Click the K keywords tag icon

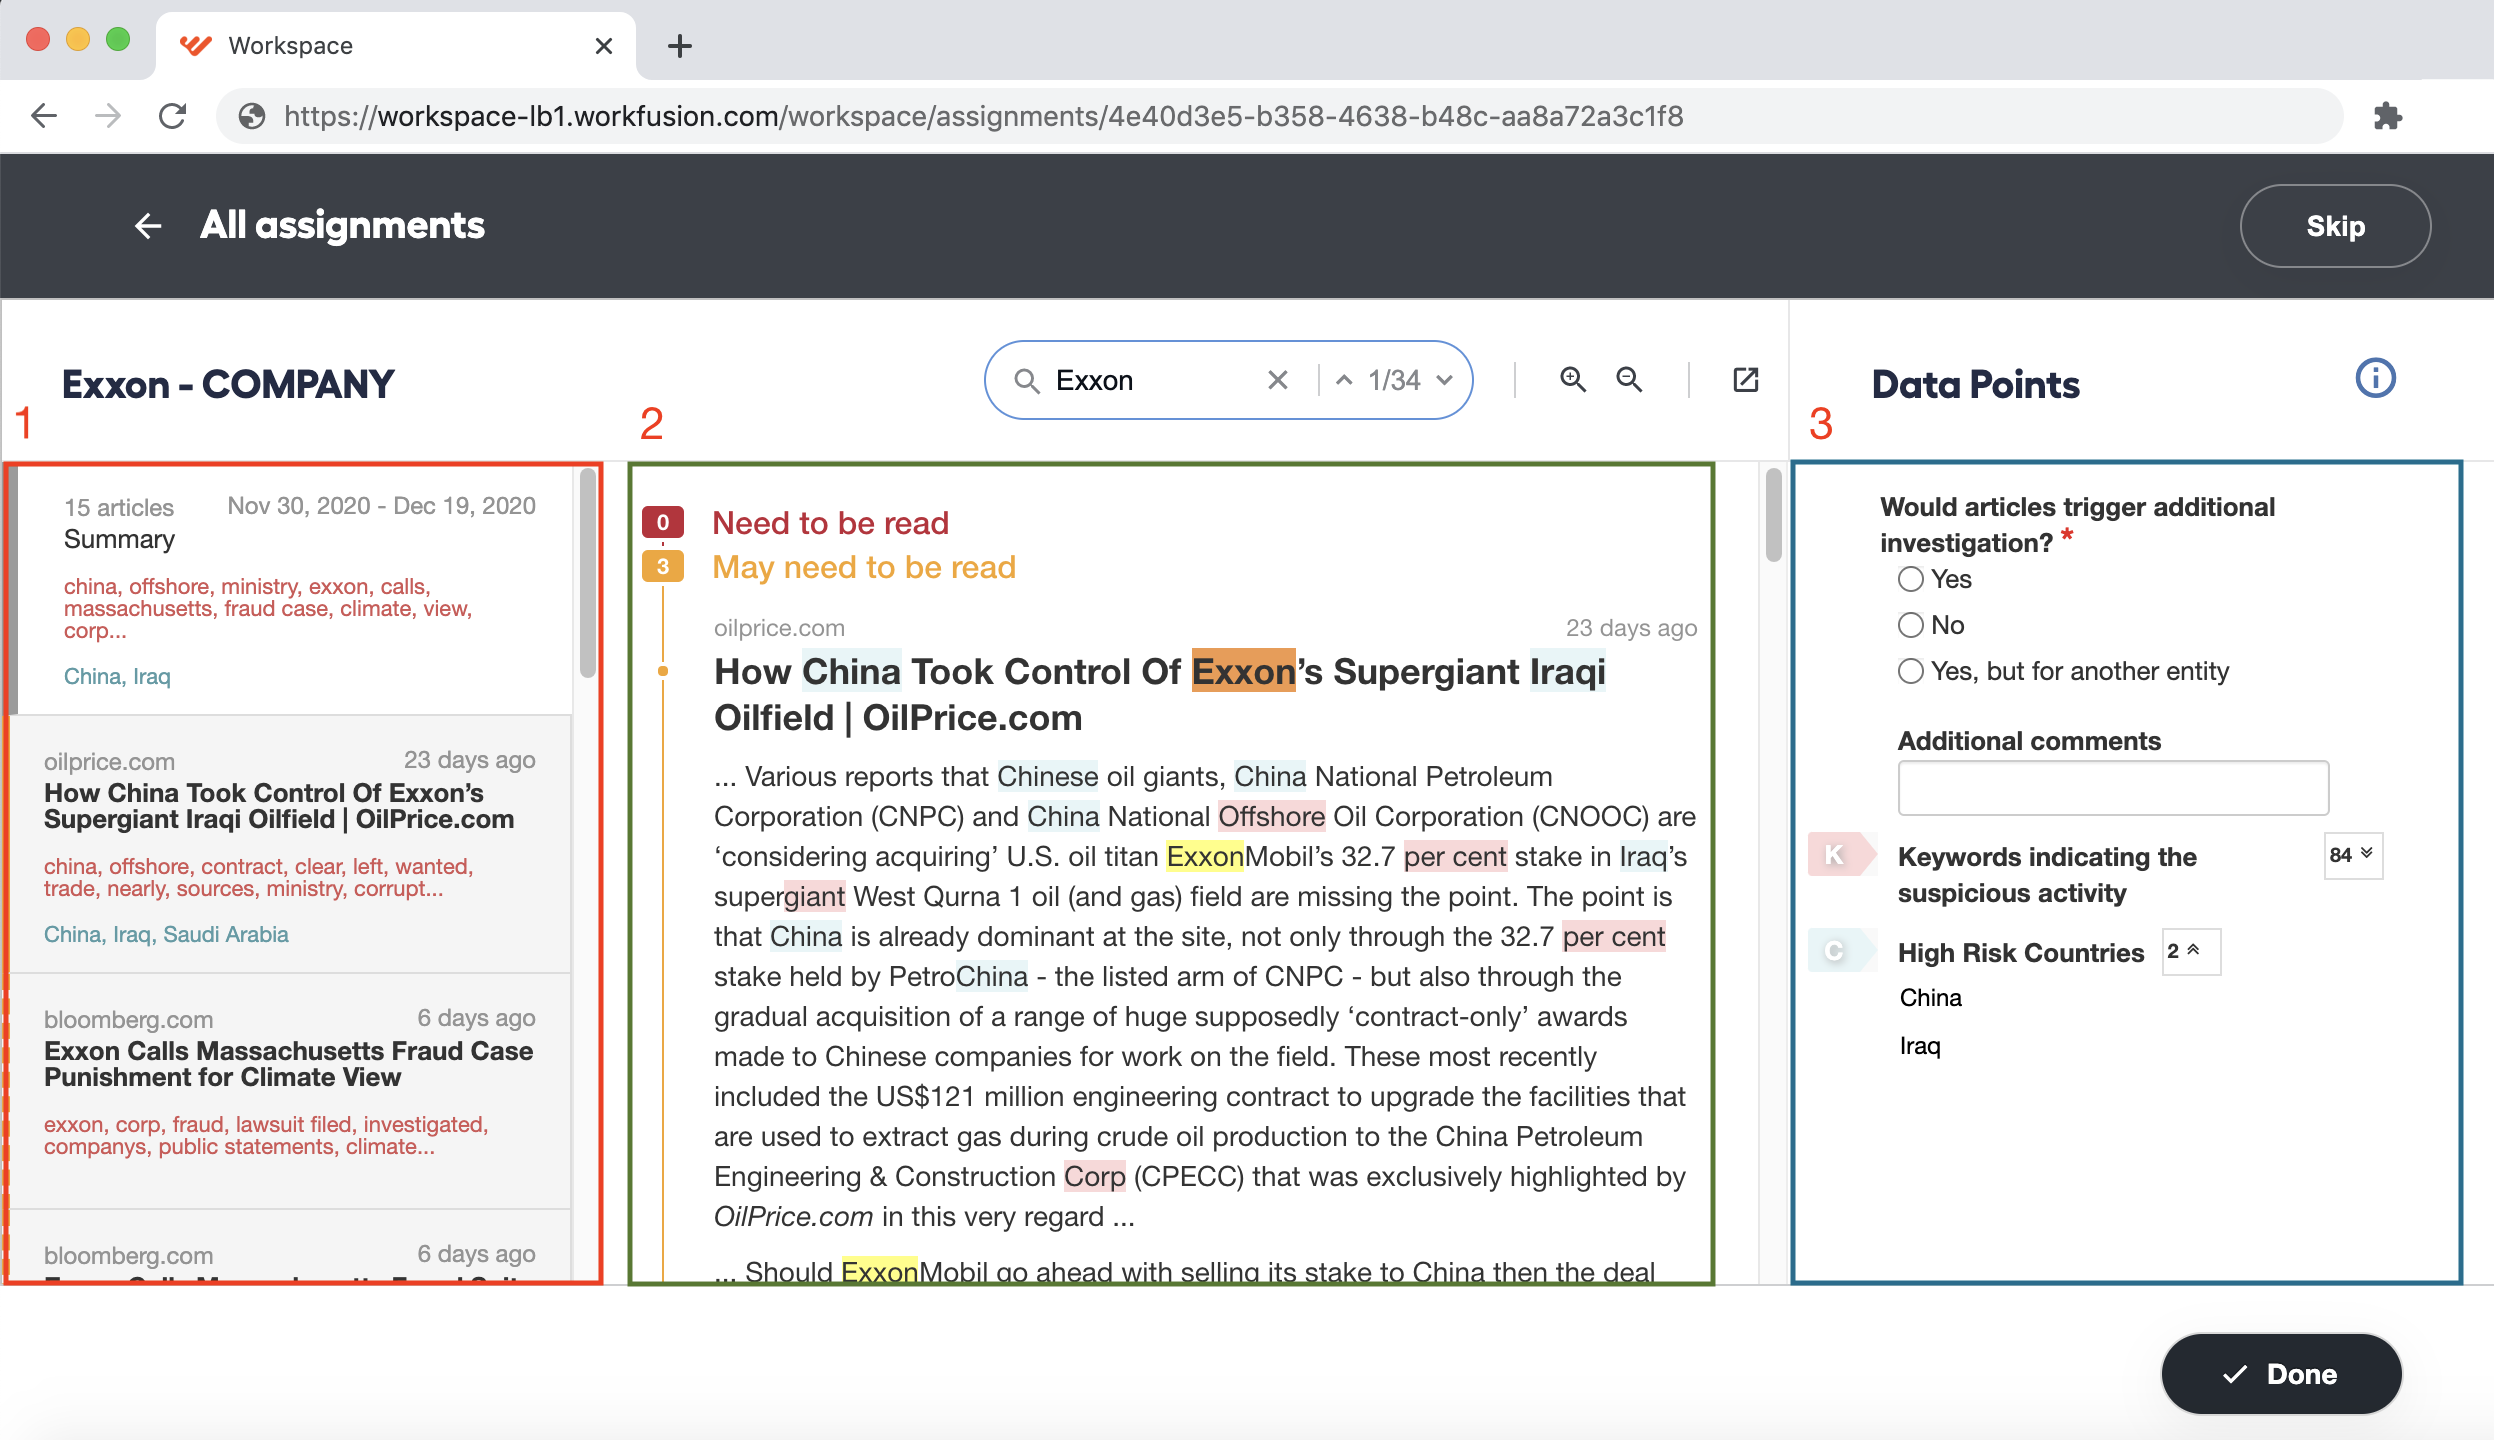coord(1841,855)
